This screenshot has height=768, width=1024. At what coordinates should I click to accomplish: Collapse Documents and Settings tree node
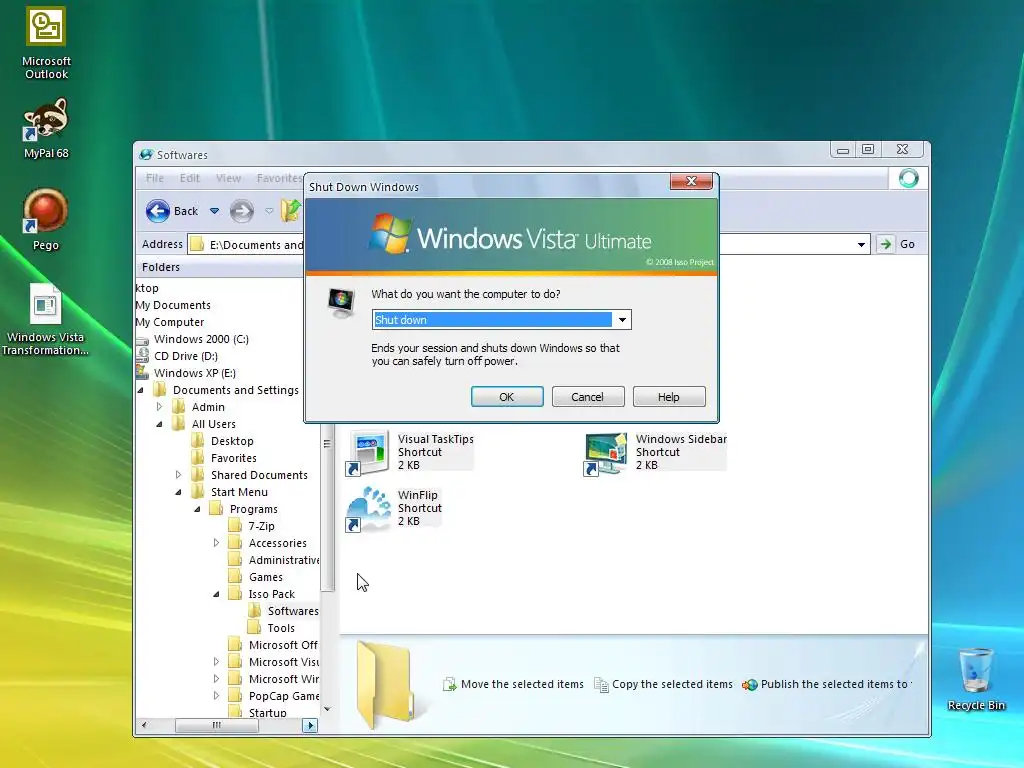(x=140, y=390)
